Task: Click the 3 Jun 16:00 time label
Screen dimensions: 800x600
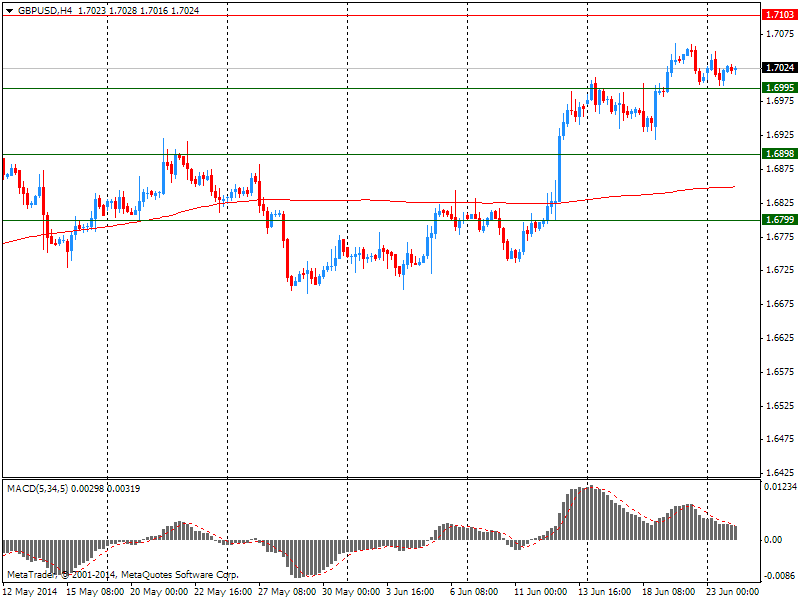Action: tap(411, 592)
